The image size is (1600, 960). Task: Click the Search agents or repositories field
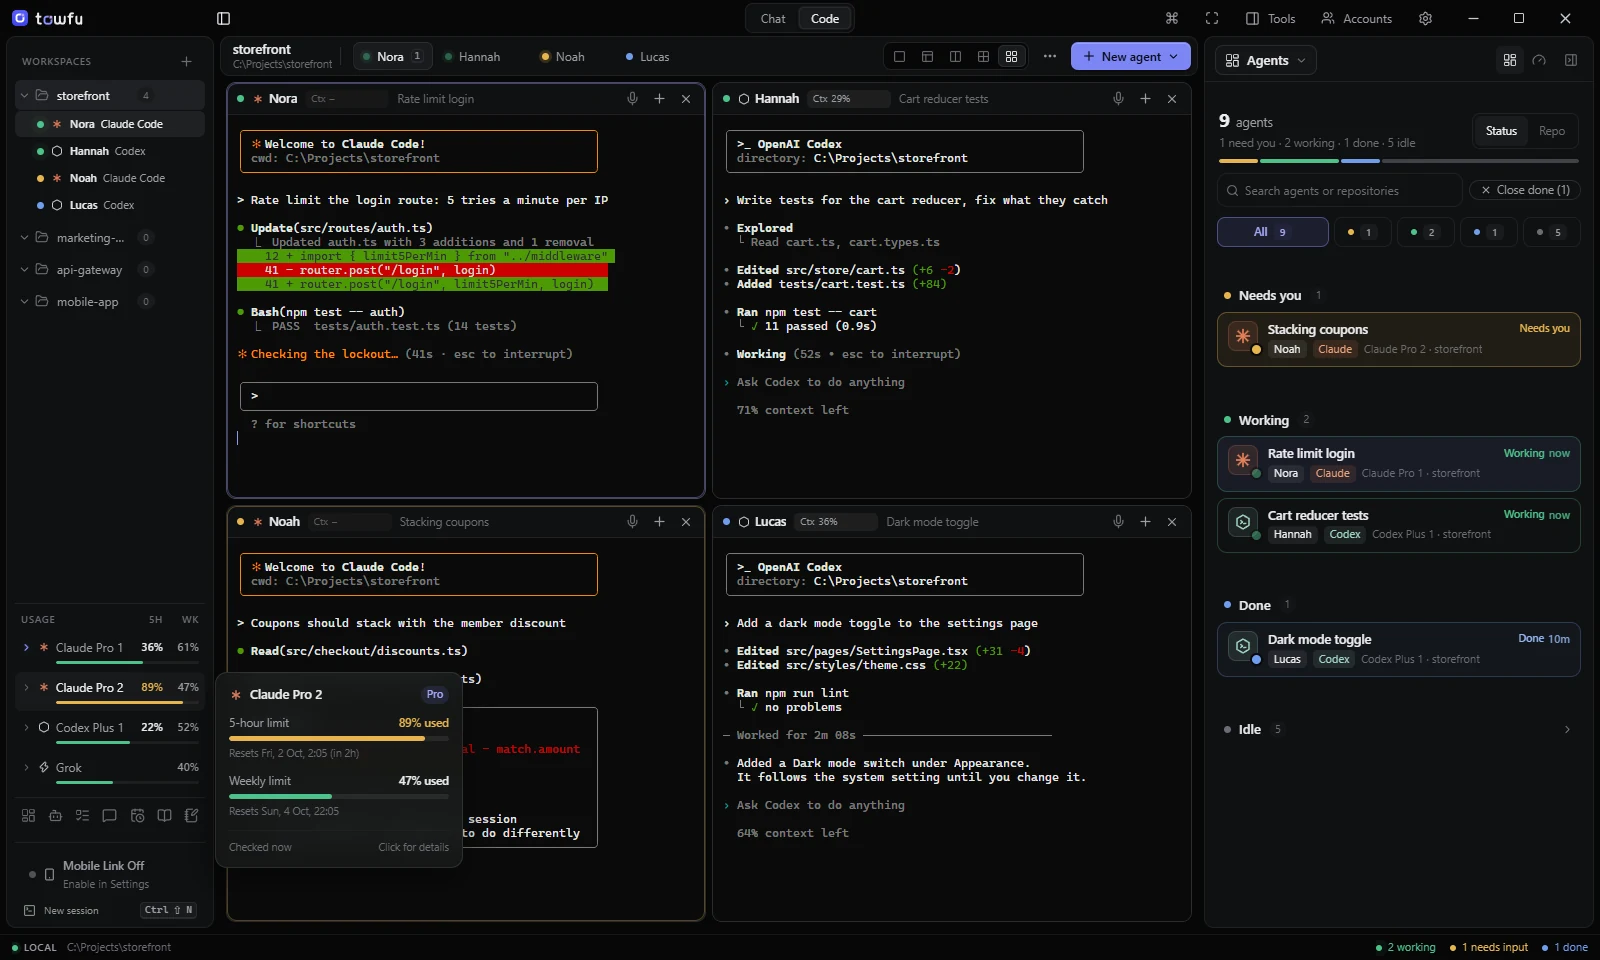pos(1339,191)
